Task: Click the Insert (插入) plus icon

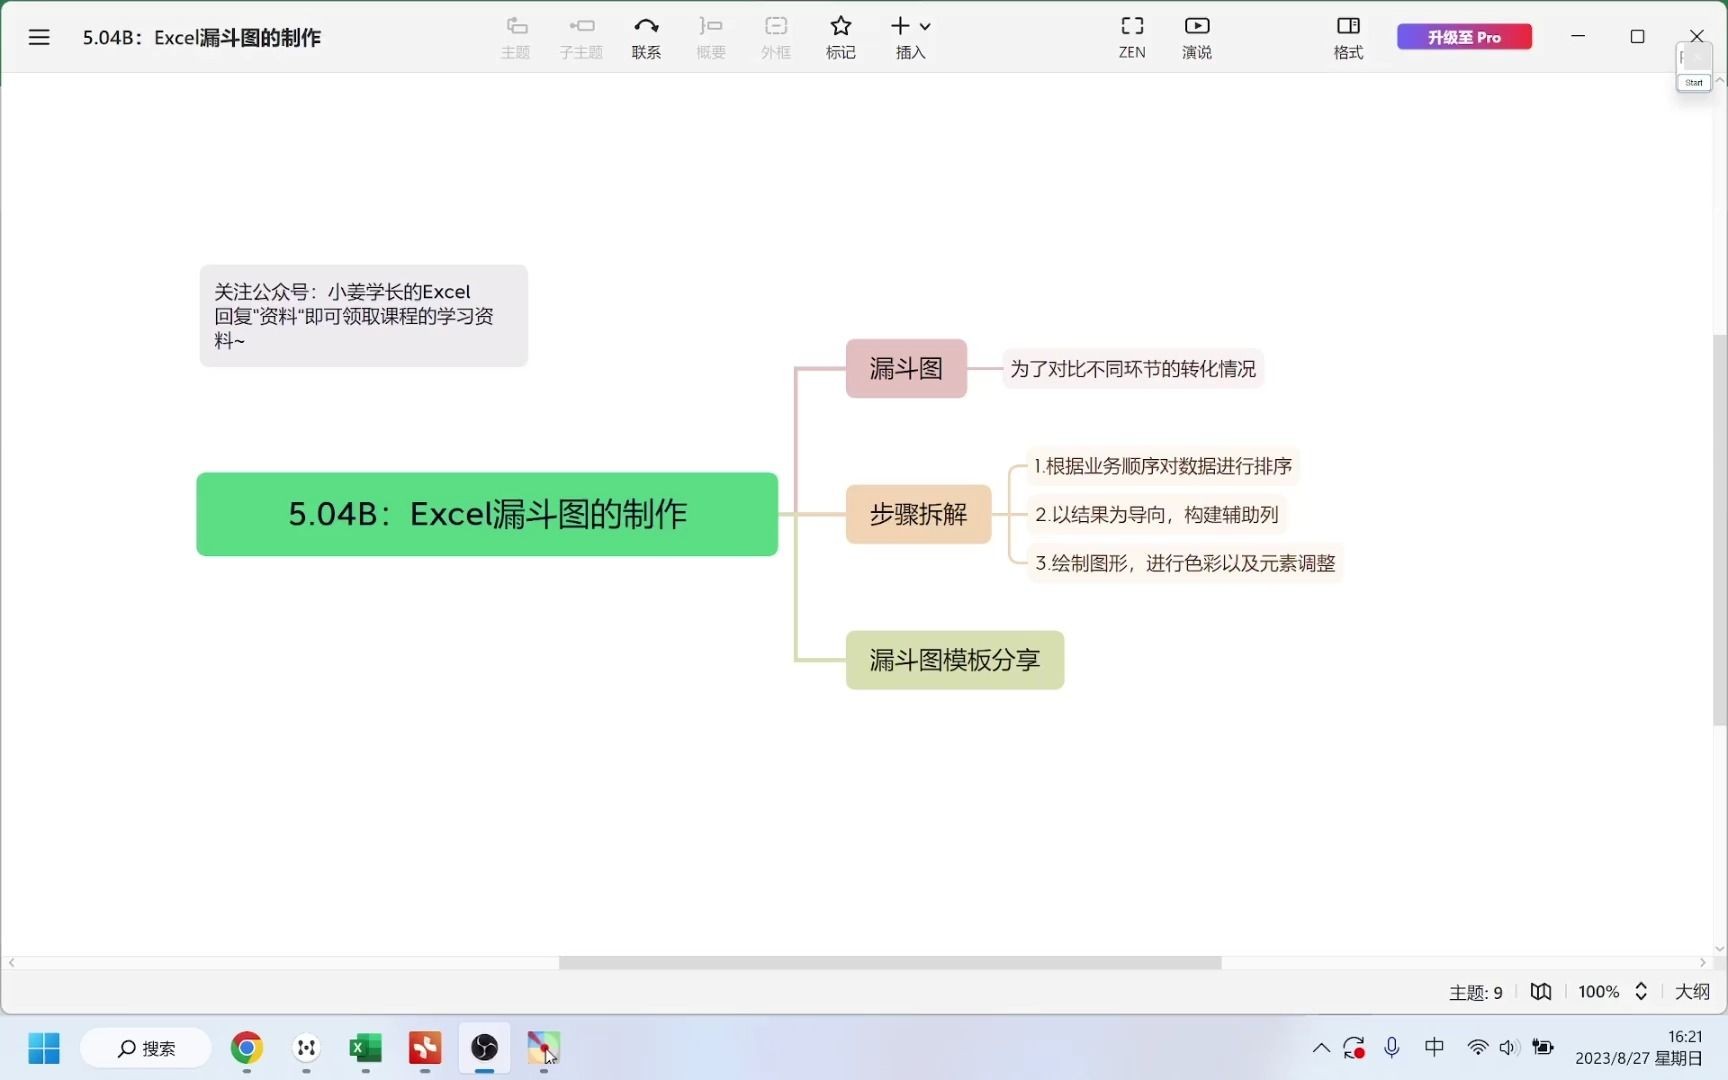Action: 901,26
